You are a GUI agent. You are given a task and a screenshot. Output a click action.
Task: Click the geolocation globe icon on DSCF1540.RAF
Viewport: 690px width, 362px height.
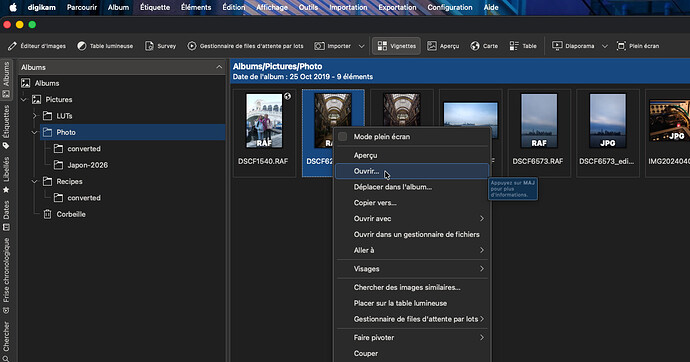pos(287,96)
